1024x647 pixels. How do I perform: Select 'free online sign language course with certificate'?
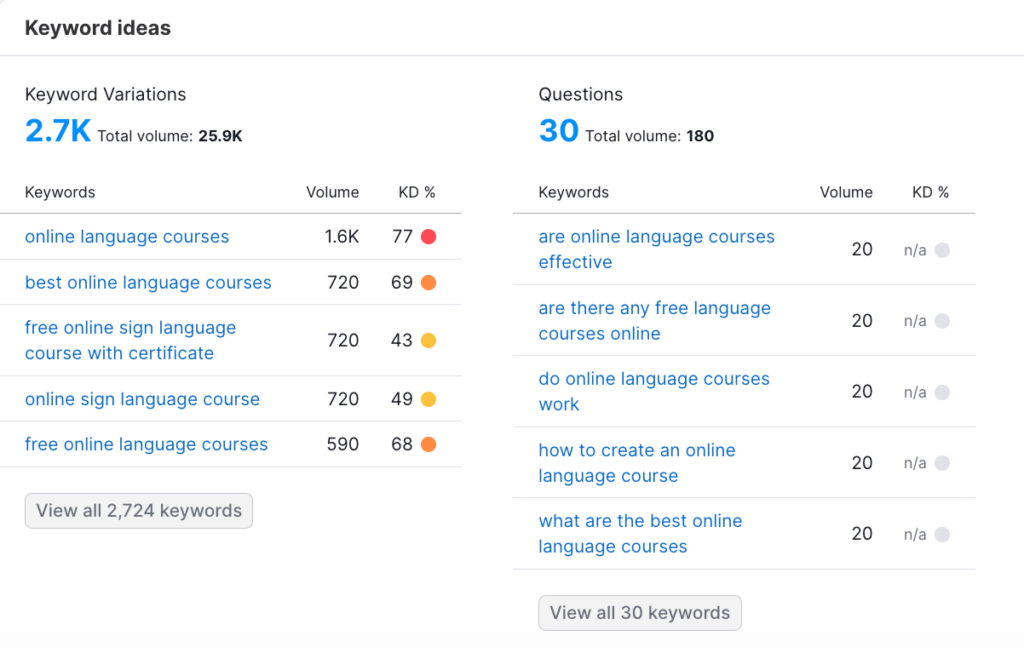click(x=130, y=340)
